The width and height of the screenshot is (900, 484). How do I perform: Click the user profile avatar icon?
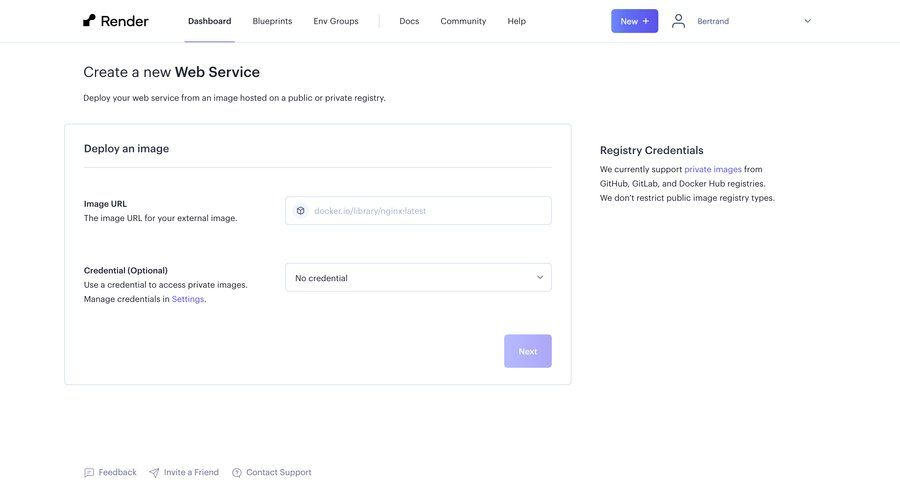(x=679, y=21)
